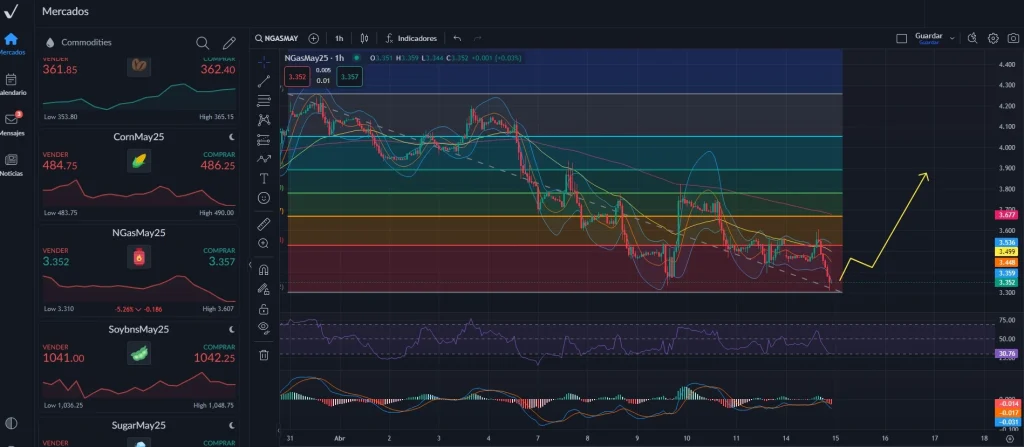Click the SoybnsMay25 soybean icon

click(x=138, y=353)
